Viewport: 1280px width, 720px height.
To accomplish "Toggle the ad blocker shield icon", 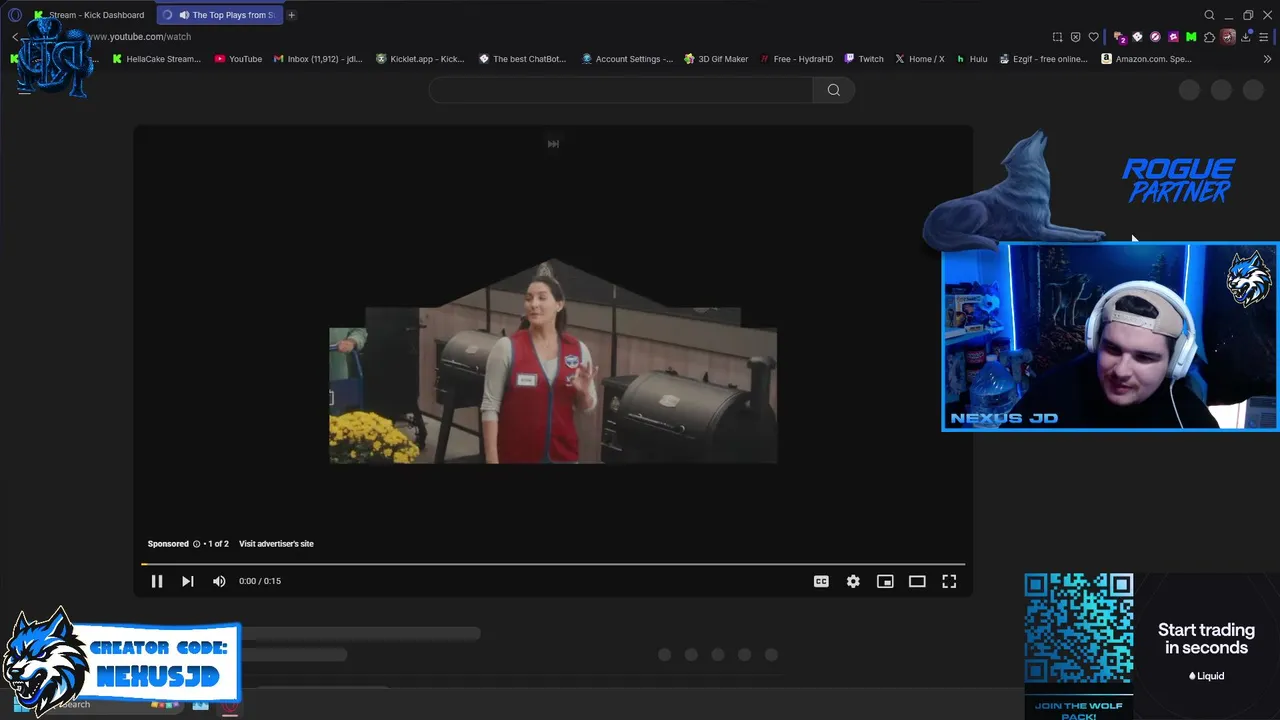I will click(1076, 37).
